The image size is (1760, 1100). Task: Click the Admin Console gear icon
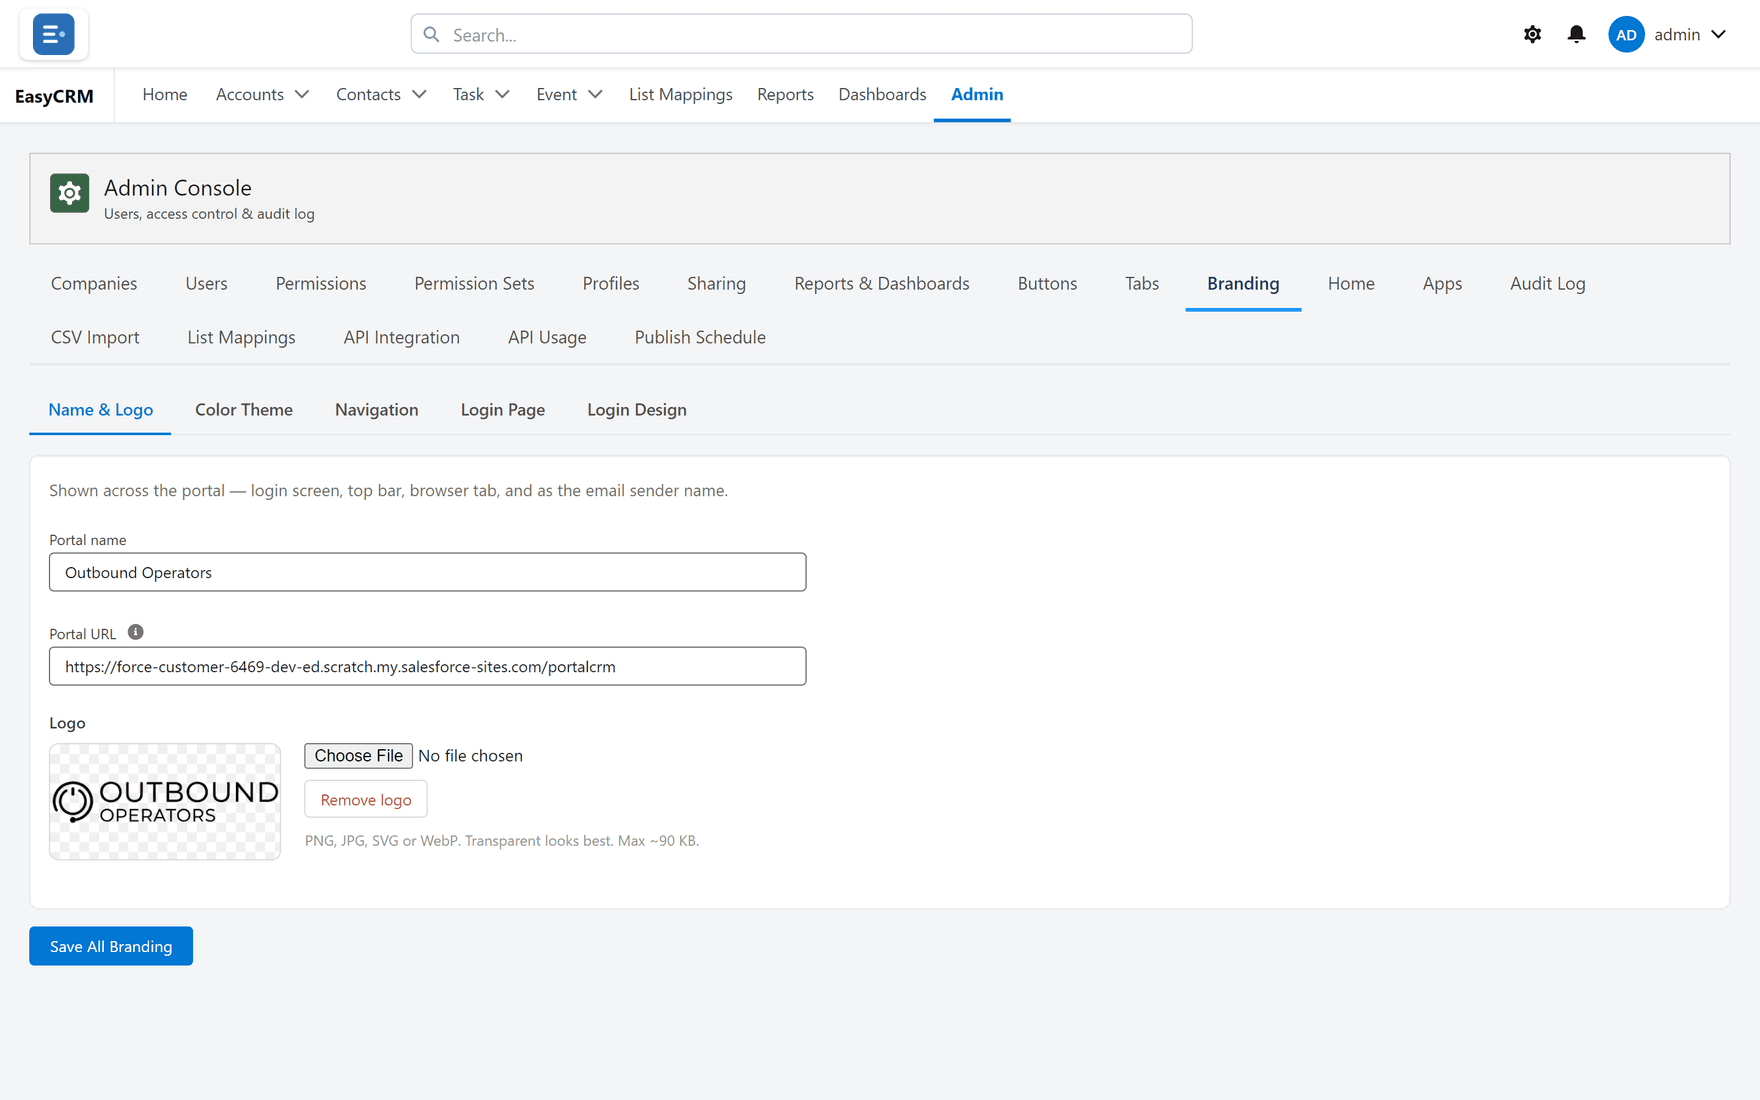click(70, 193)
